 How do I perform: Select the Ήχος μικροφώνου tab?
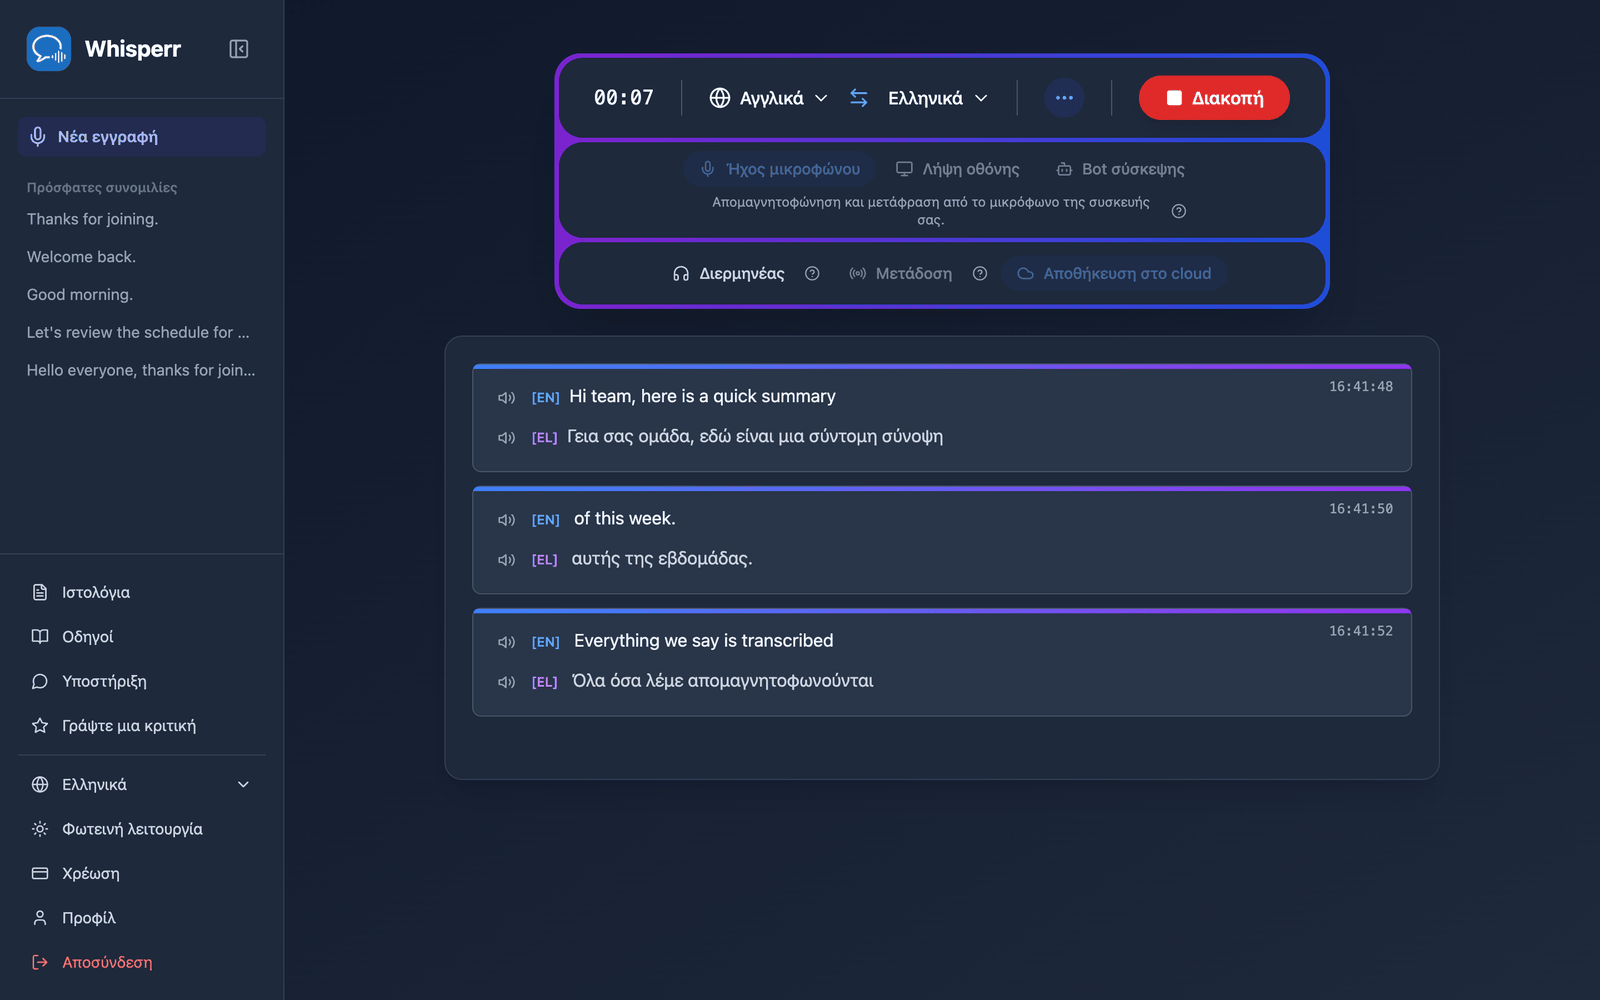pos(780,169)
